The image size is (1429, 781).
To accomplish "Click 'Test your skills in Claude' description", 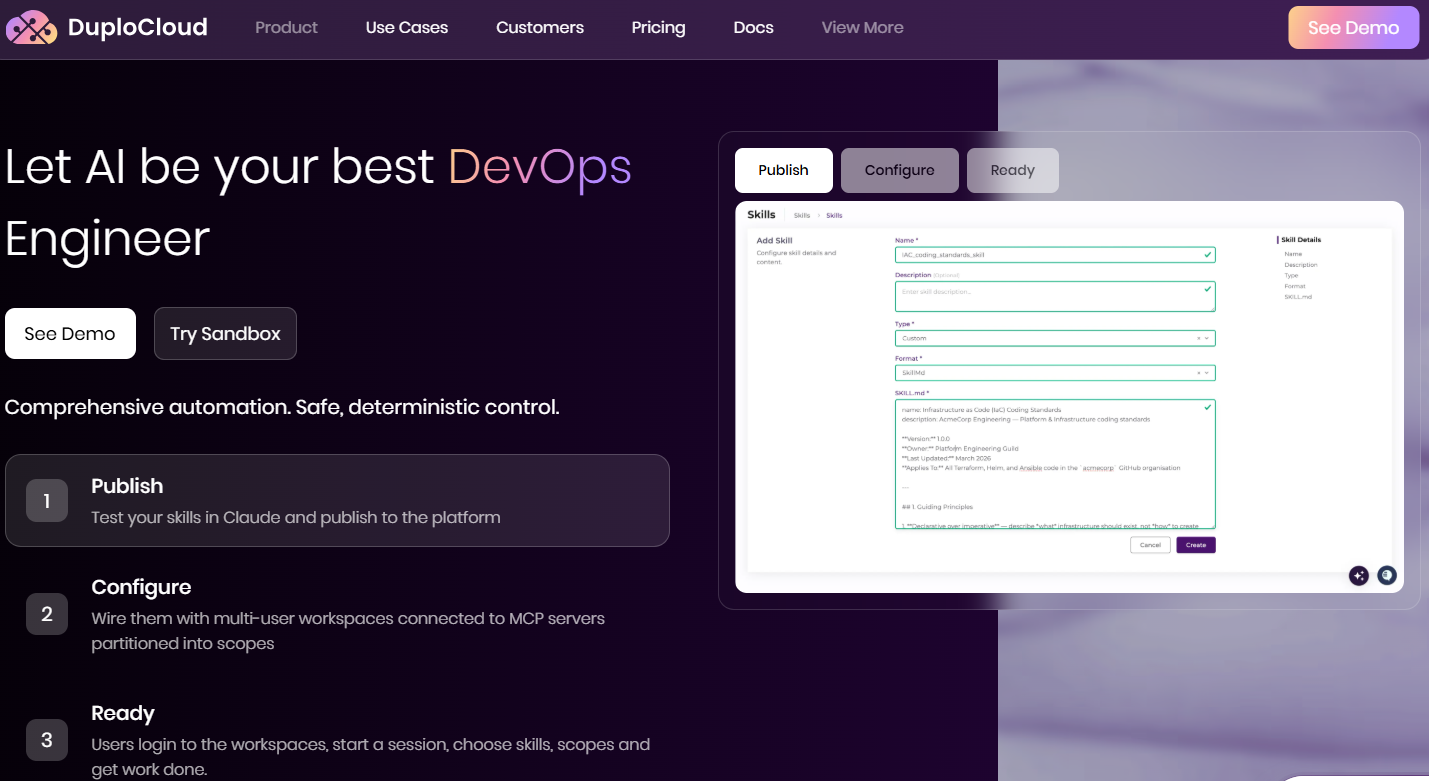I will click(x=296, y=517).
